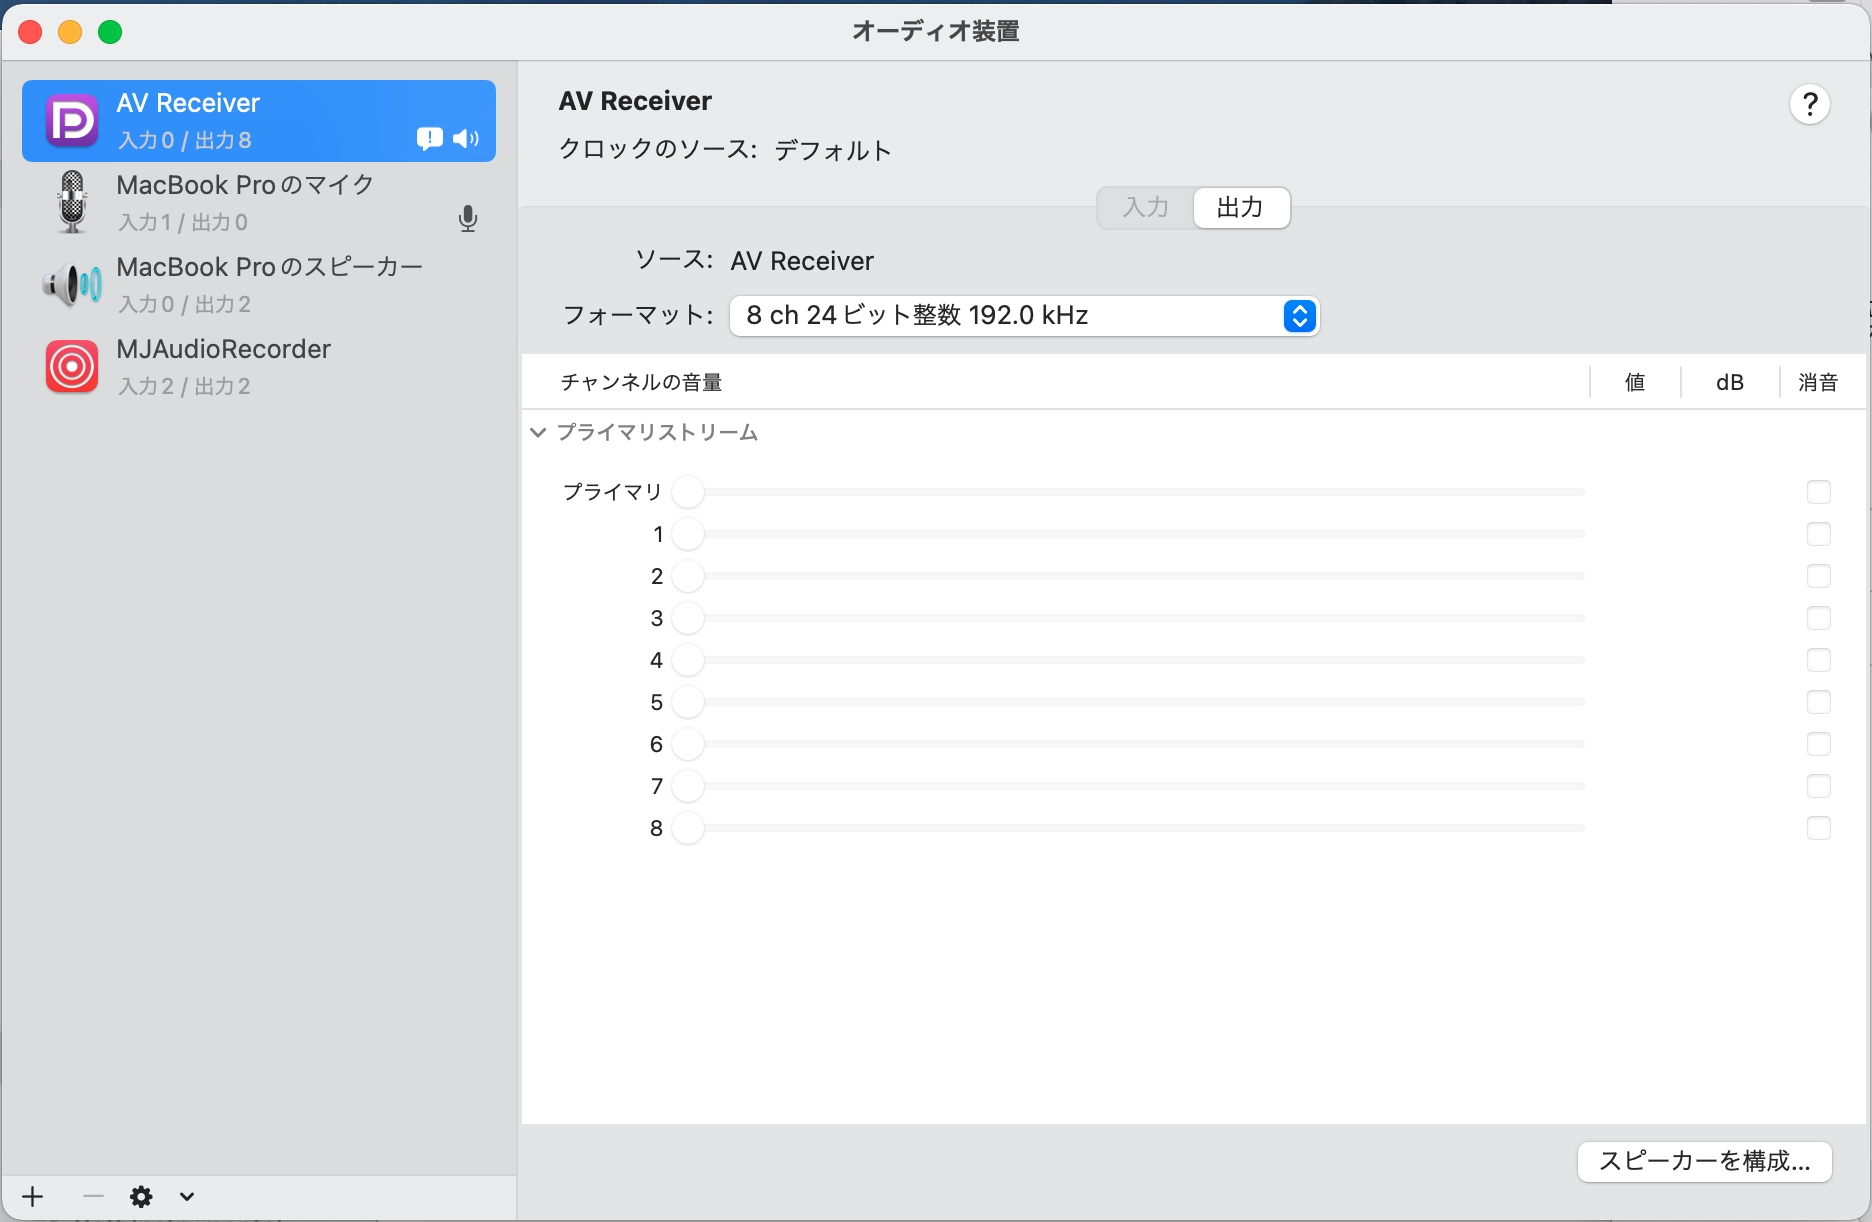
Task: Click the default input mic badge
Action: pos(468,219)
